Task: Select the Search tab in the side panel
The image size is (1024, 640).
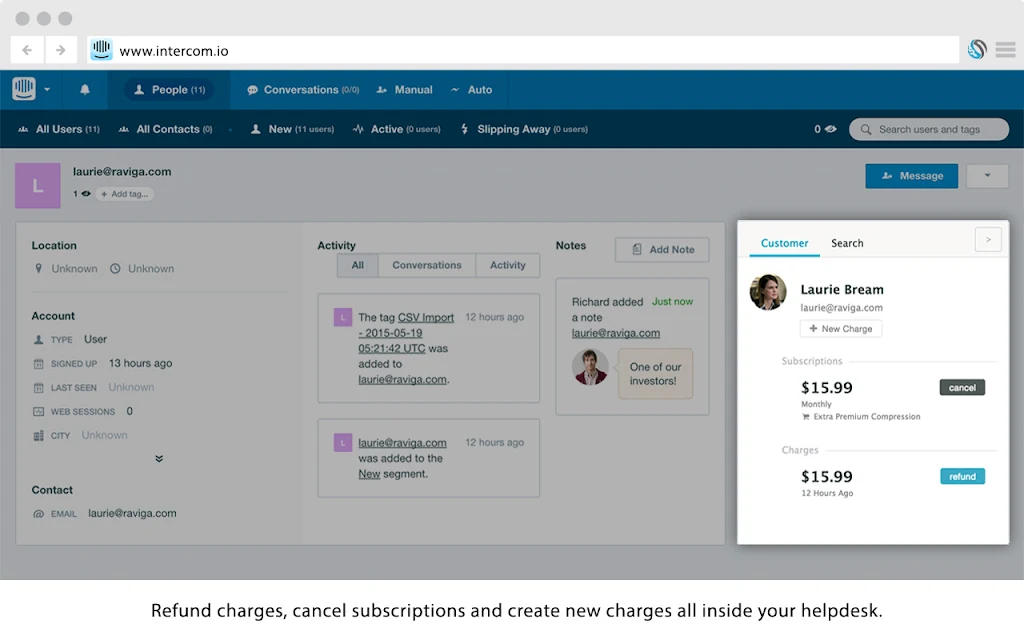Action: click(847, 243)
